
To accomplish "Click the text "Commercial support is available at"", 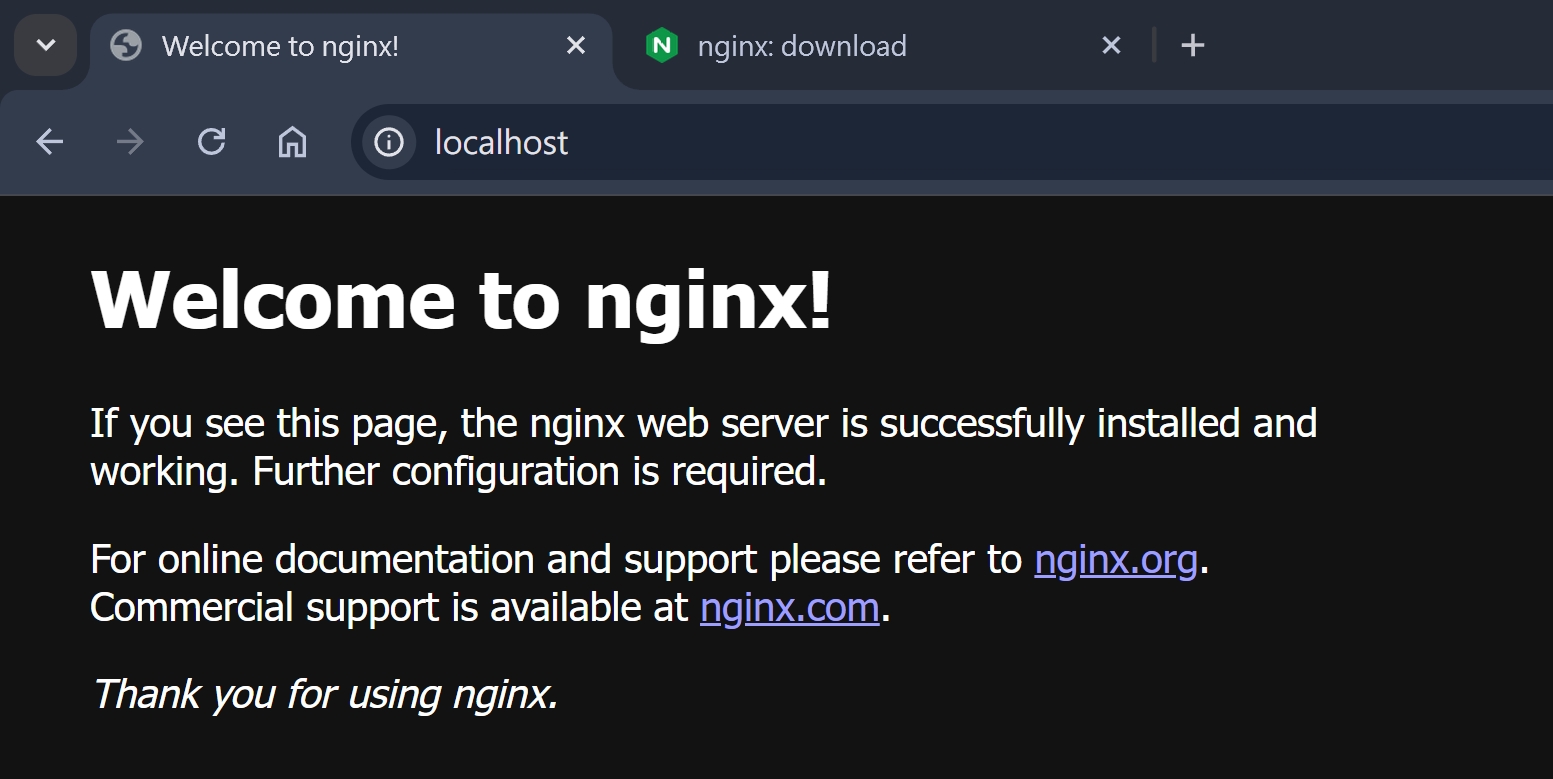I will pos(389,608).
